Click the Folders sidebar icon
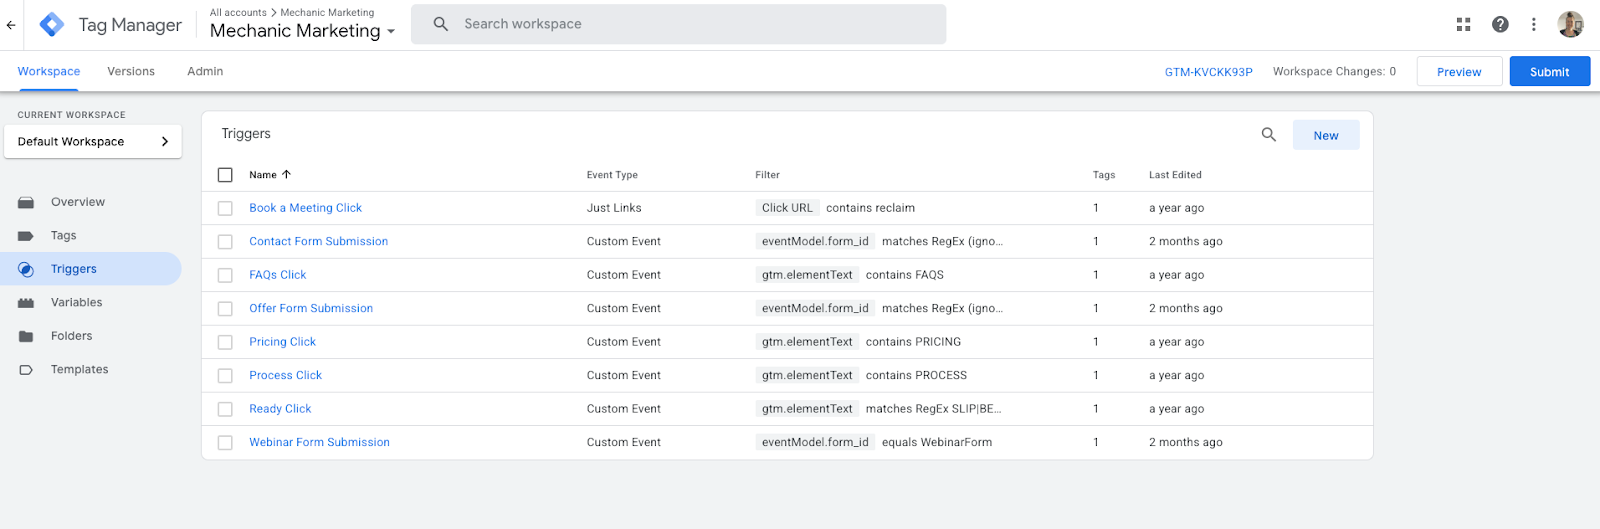 26,336
